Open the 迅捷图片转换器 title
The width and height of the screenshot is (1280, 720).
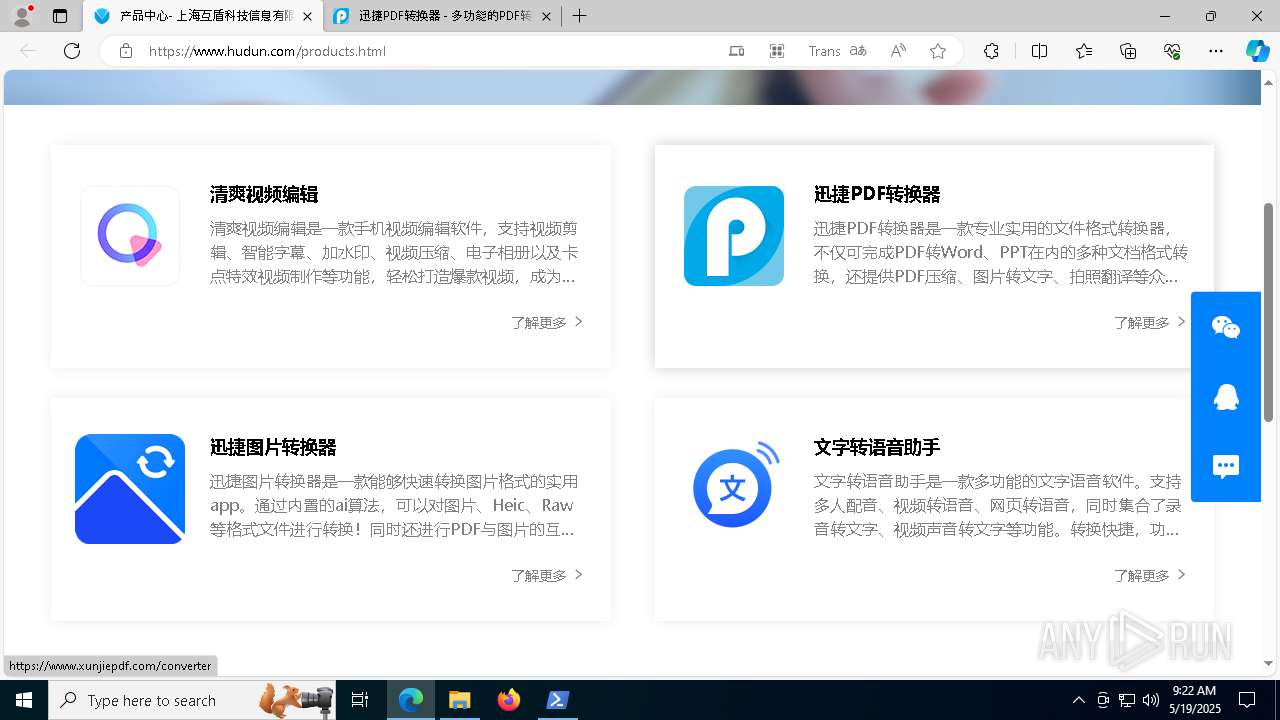273,447
